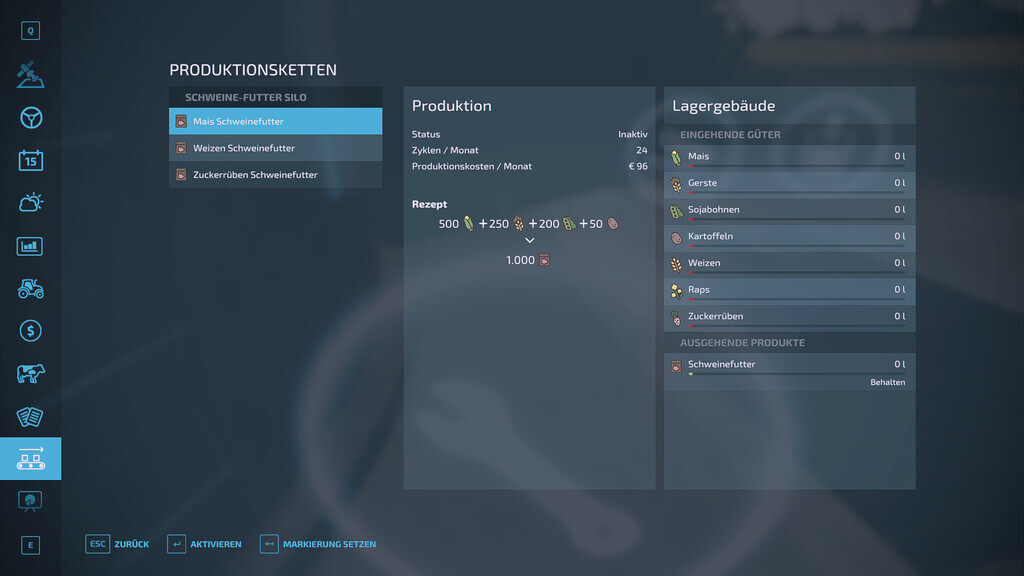Open the tractor vehicles page icon
The width and height of the screenshot is (1024, 576).
pyautogui.click(x=31, y=289)
